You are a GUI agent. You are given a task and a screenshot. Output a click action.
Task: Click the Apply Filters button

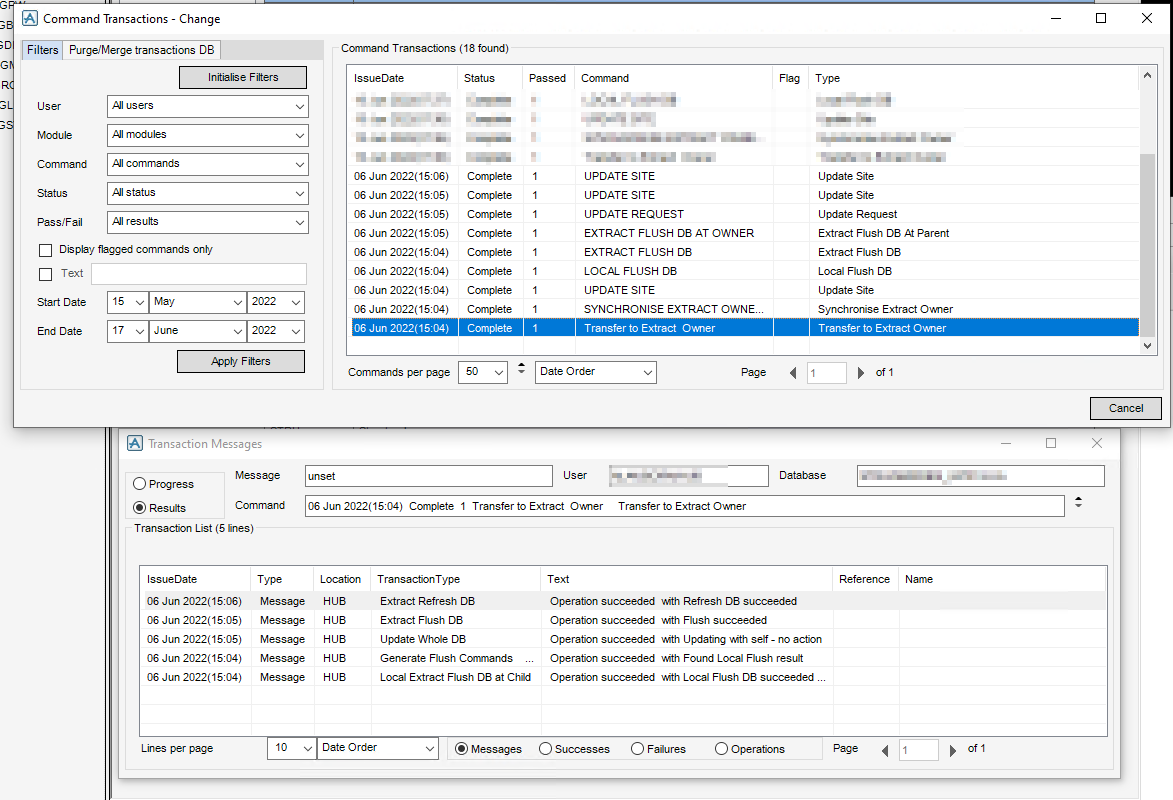pos(241,361)
